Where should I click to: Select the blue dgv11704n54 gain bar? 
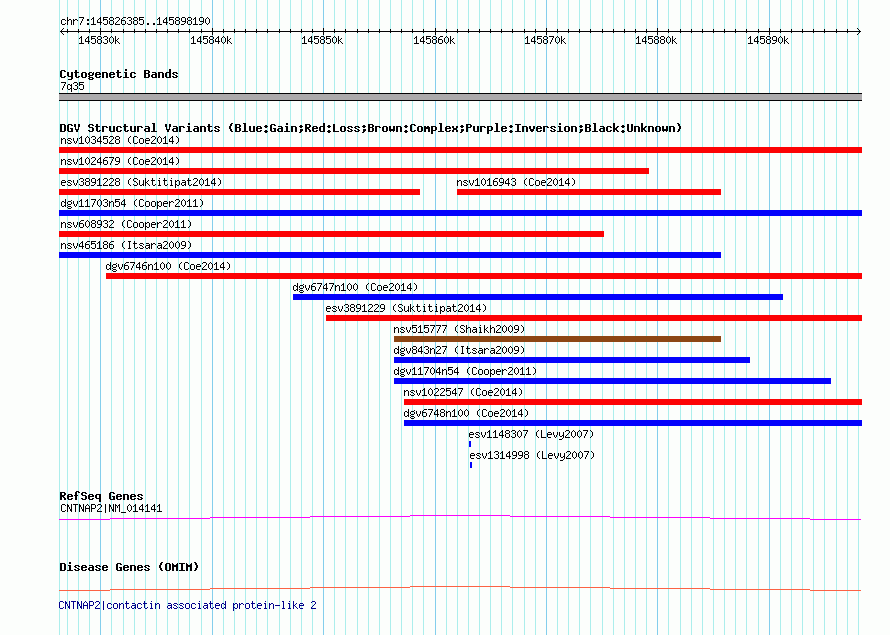coord(612,381)
